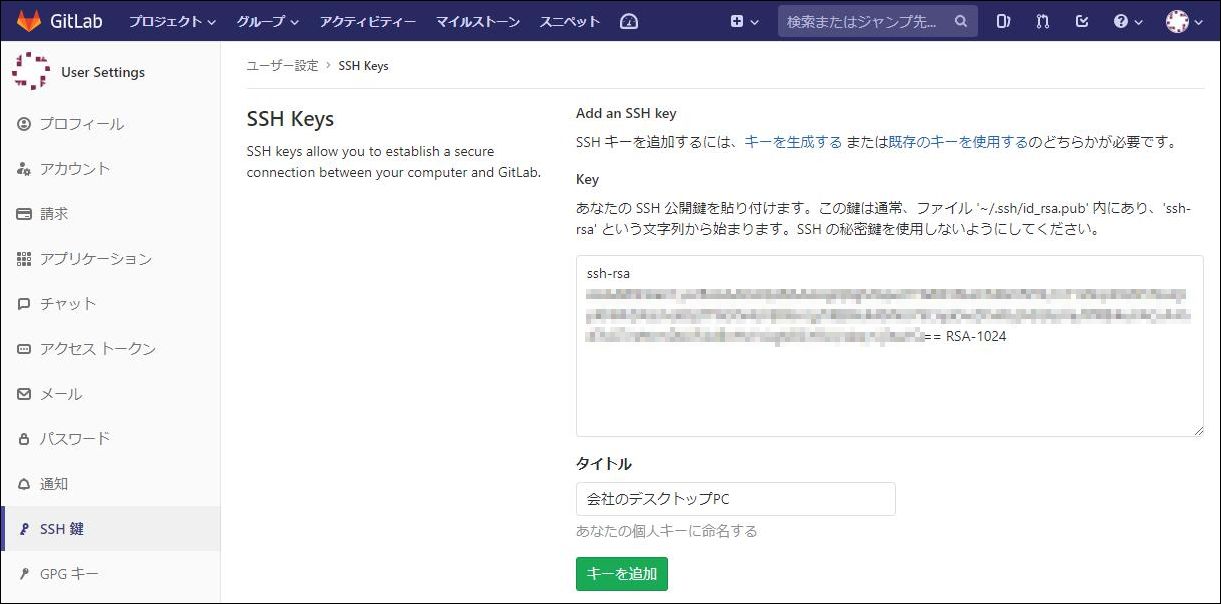The height and width of the screenshot is (604, 1221).
Task: Open the help question mark menu
Action: (x=1127, y=21)
